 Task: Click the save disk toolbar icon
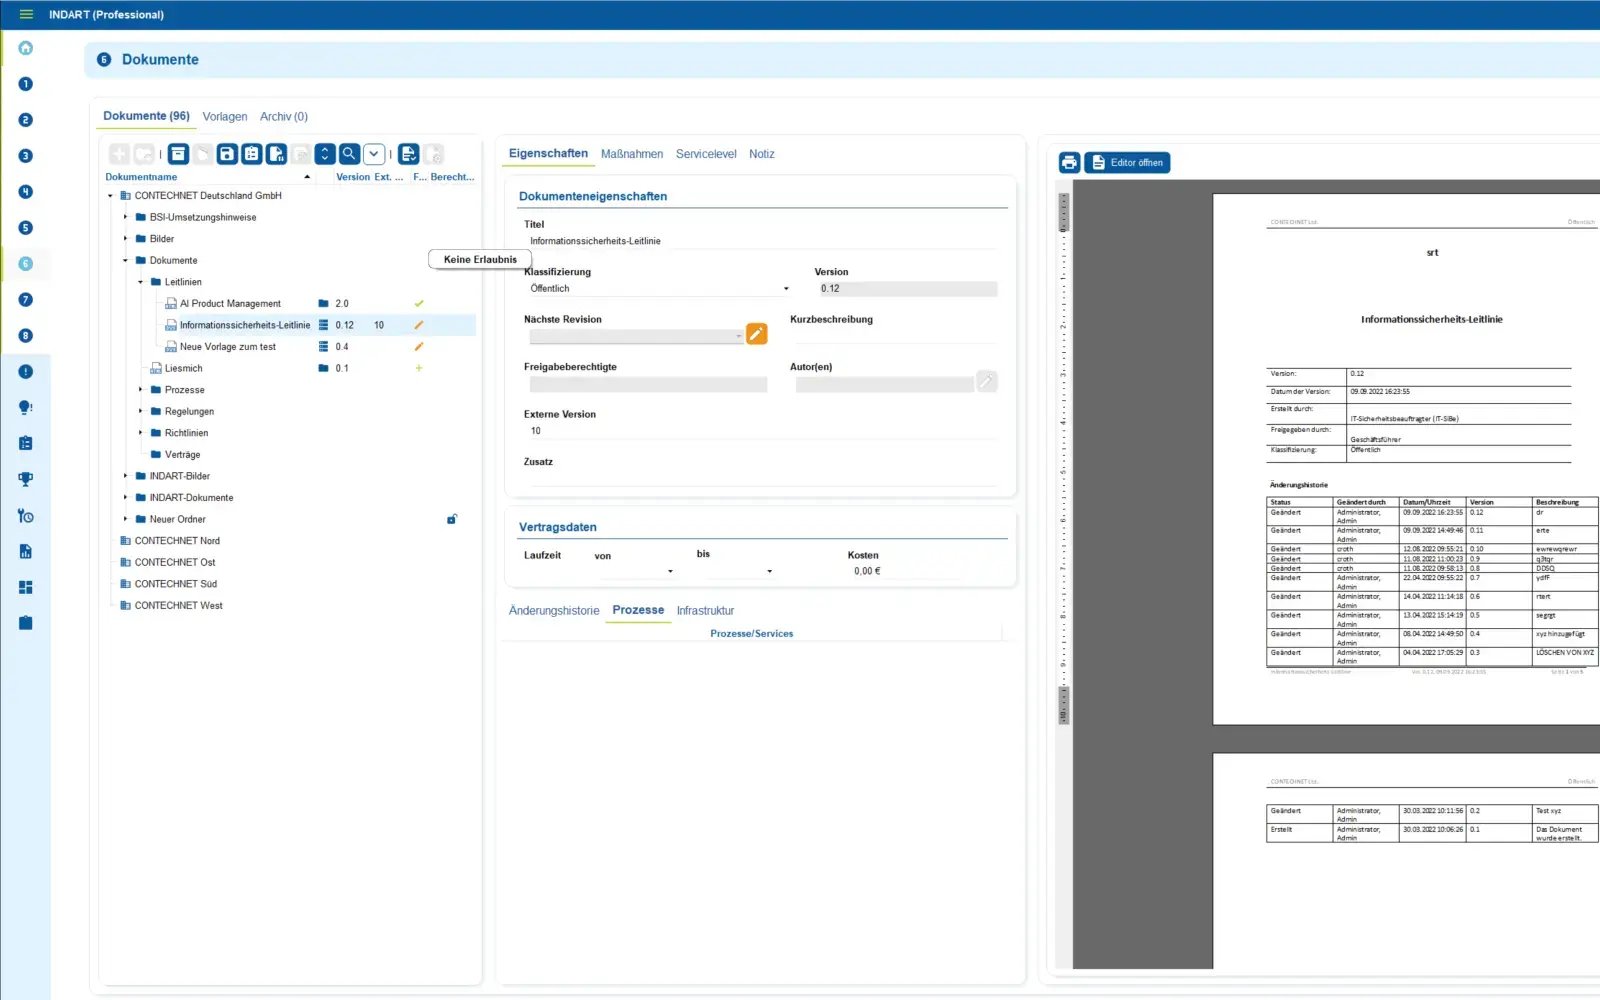coord(227,154)
